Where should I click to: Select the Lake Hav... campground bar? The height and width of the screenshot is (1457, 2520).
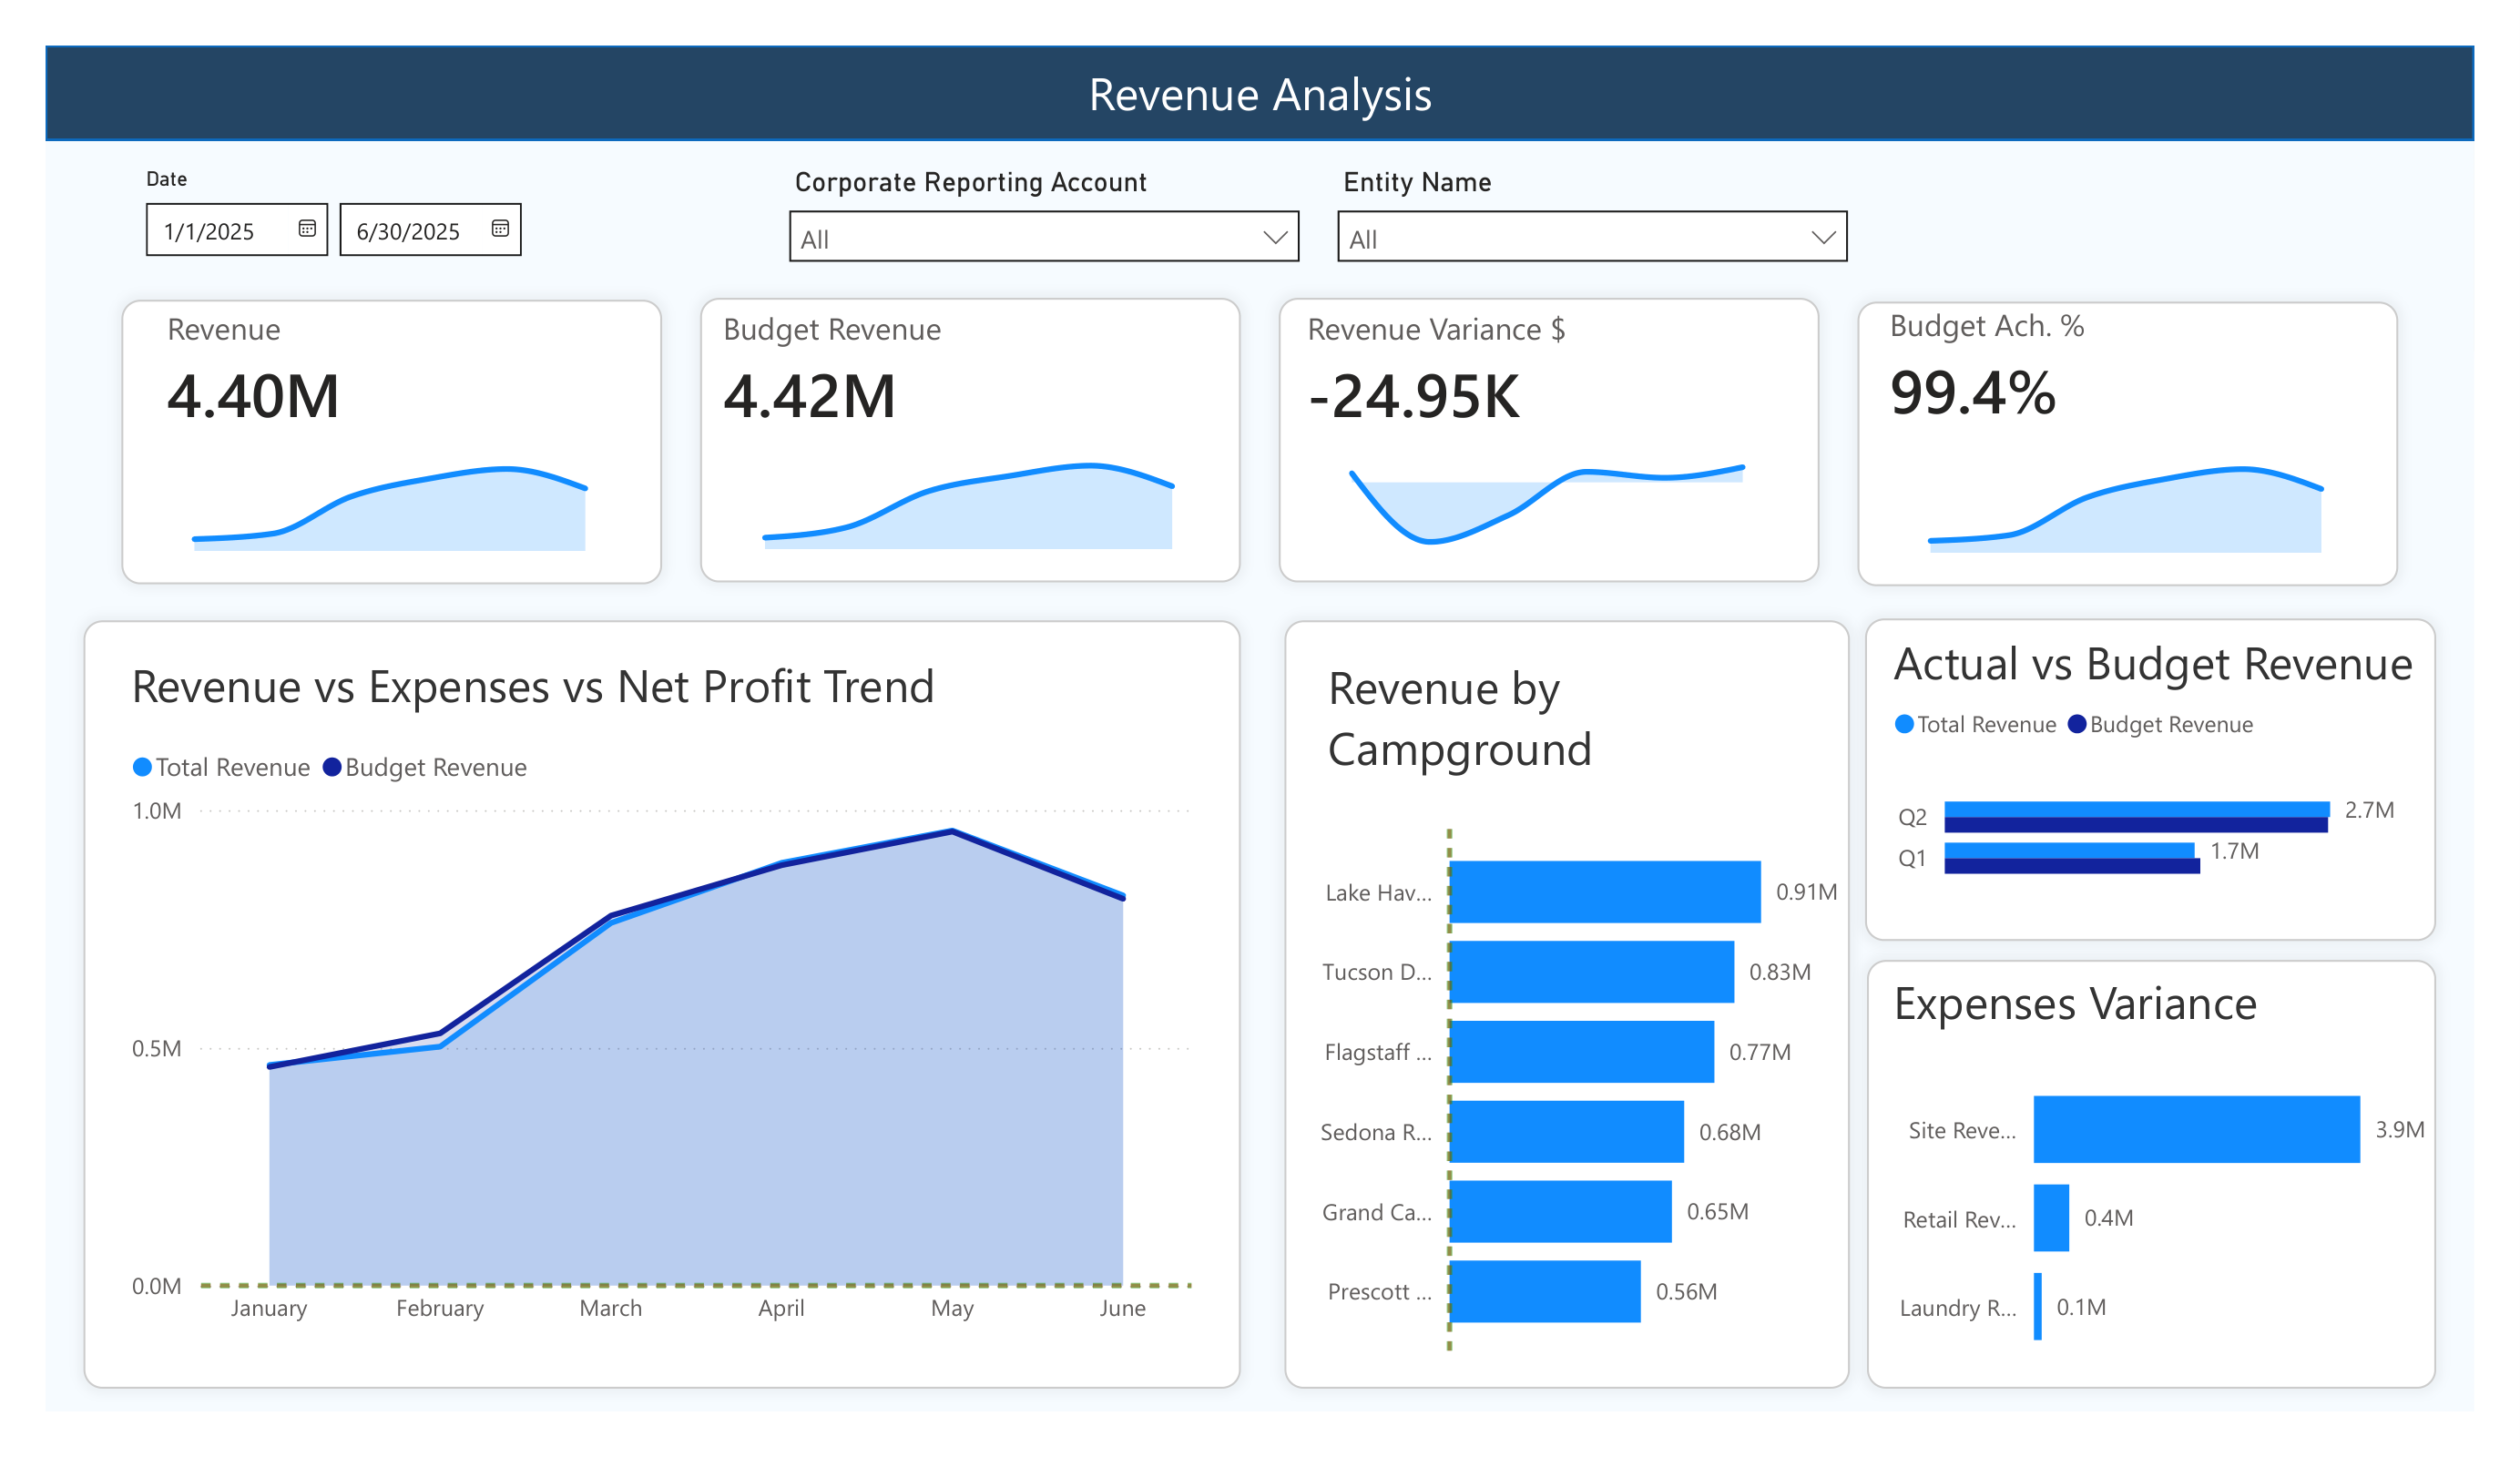point(1605,892)
